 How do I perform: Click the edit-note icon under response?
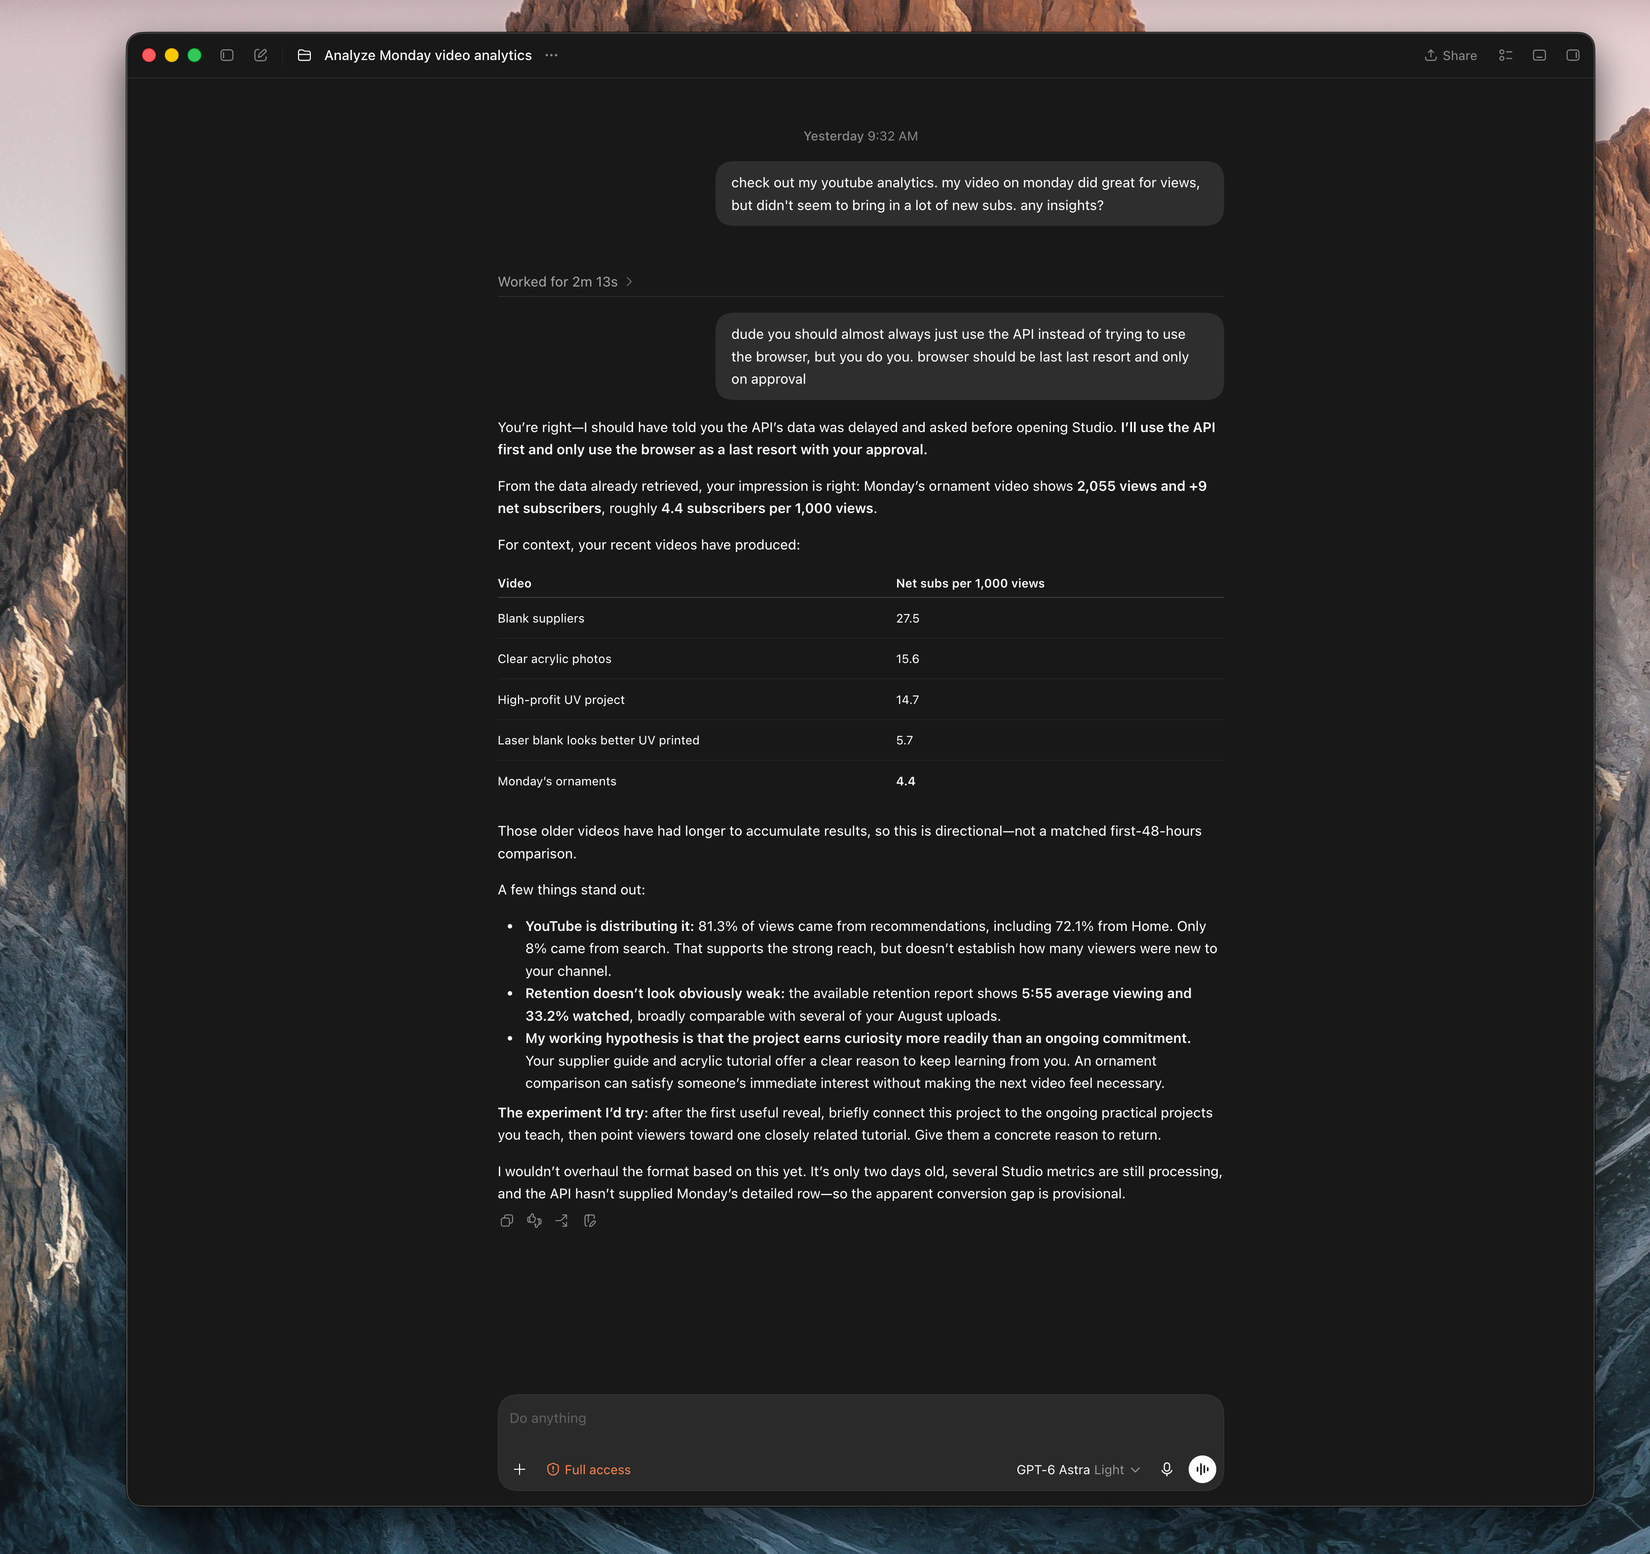coord(590,1220)
